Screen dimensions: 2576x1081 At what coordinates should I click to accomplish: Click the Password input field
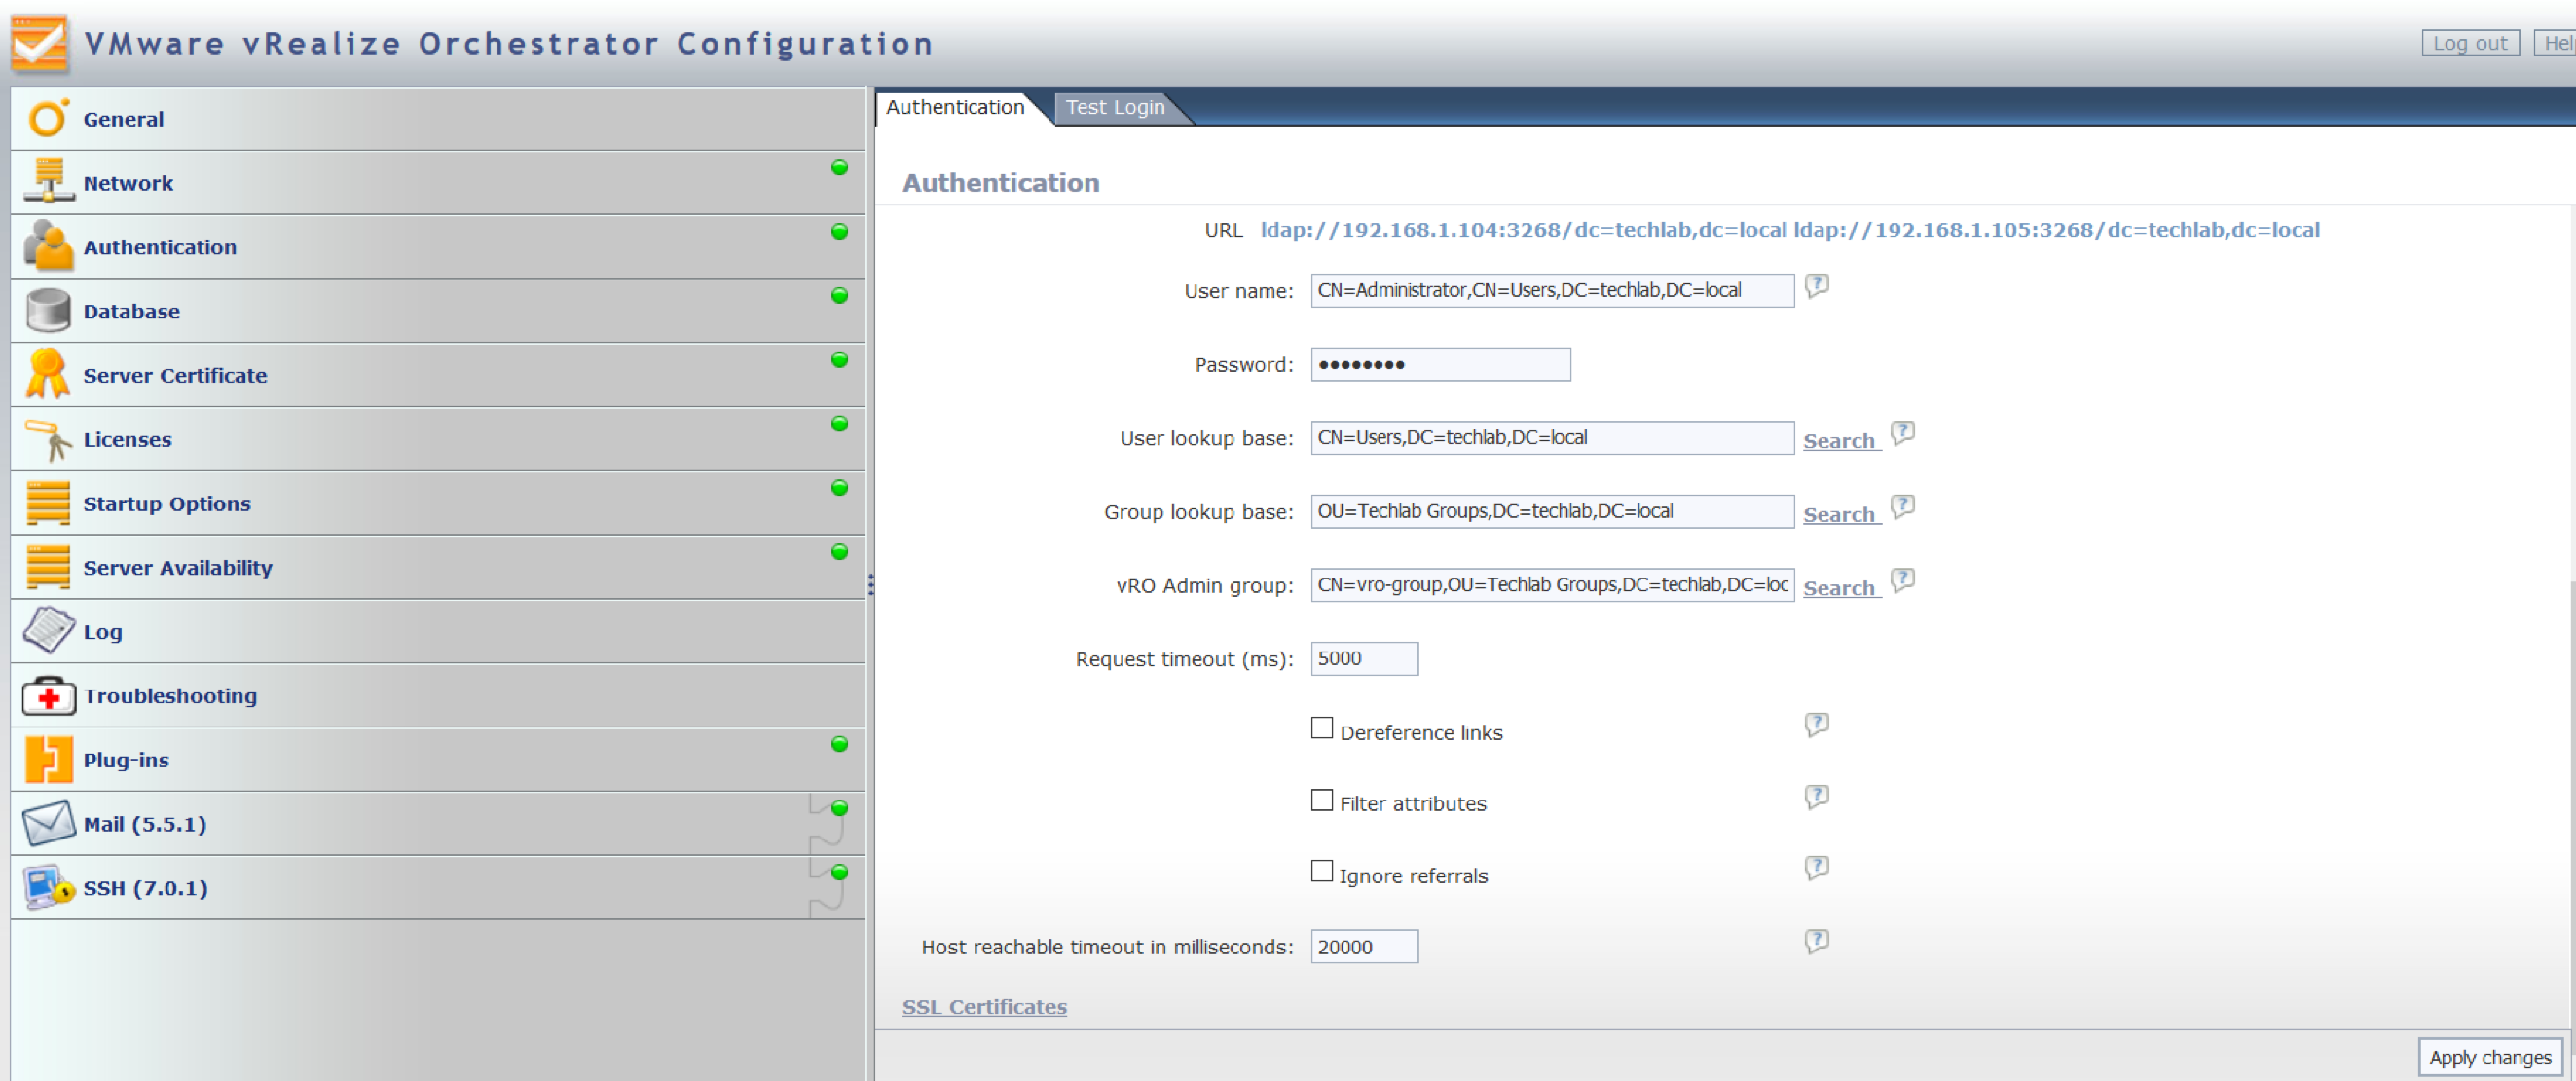(1440, 364)
